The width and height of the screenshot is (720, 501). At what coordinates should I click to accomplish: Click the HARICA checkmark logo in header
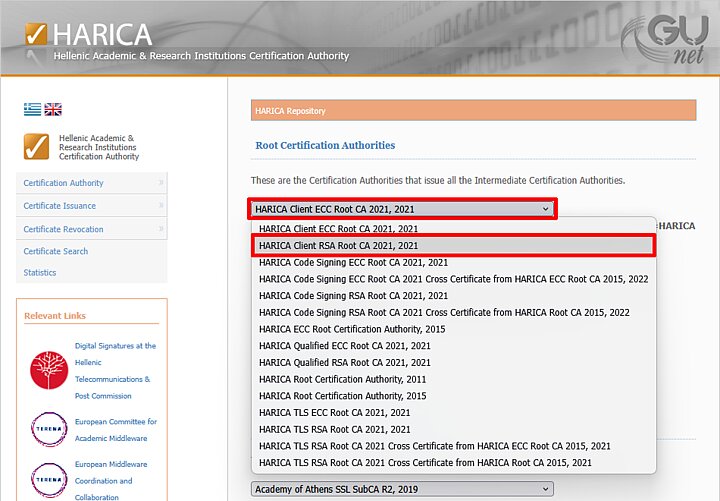click(36, 34)
